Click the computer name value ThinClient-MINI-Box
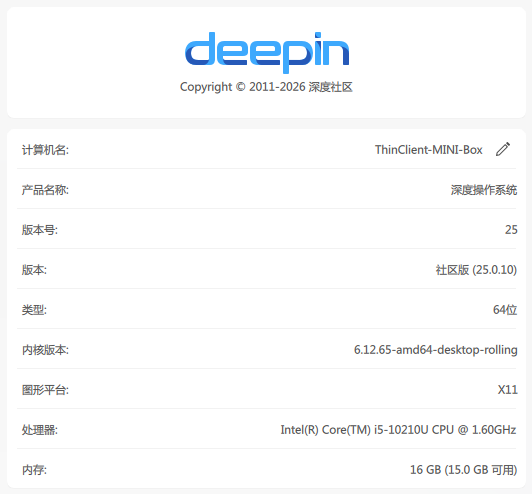Image resolution: width=532 pixels, height=494 pixels. (x=429, y=150)
